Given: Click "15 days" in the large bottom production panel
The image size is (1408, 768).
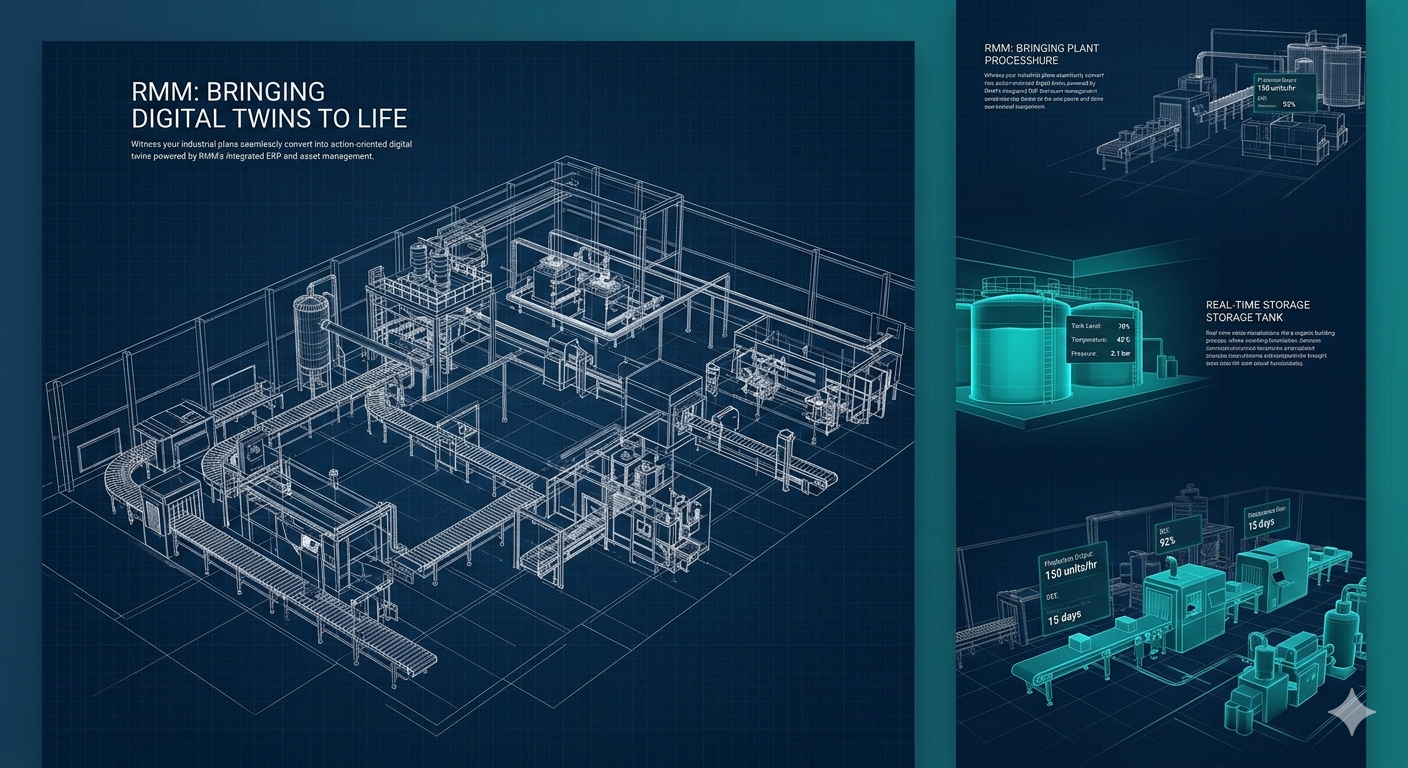Looking at the screenshot, I should pos(1066,620).
